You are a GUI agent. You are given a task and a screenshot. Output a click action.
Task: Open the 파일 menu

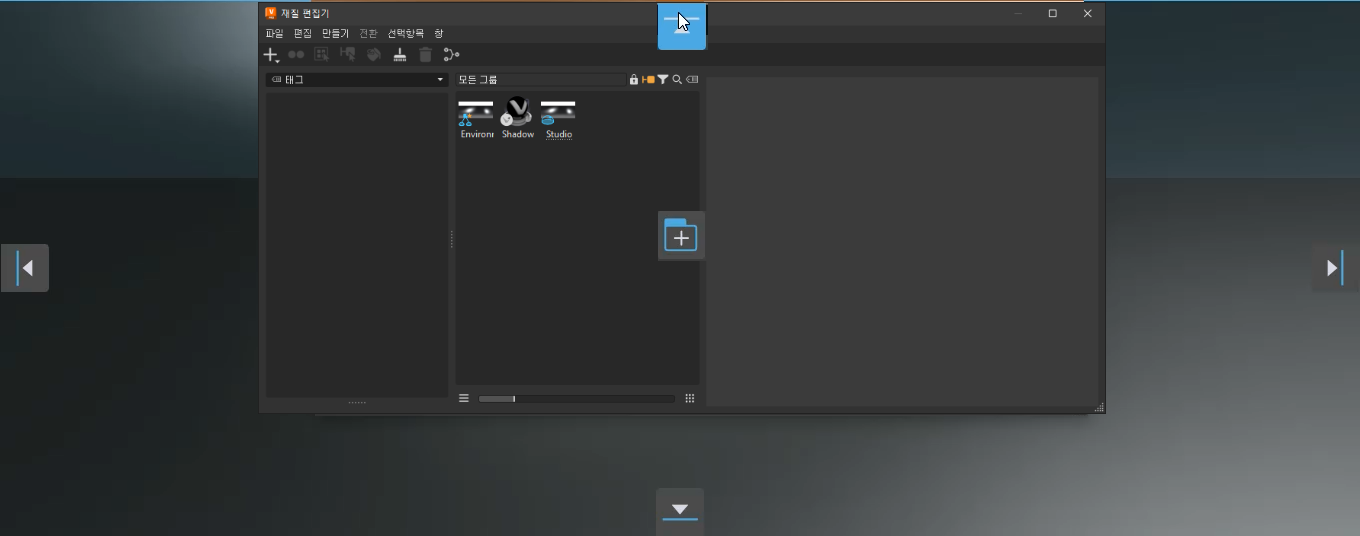pyautogui.click(x=274, y=34)
